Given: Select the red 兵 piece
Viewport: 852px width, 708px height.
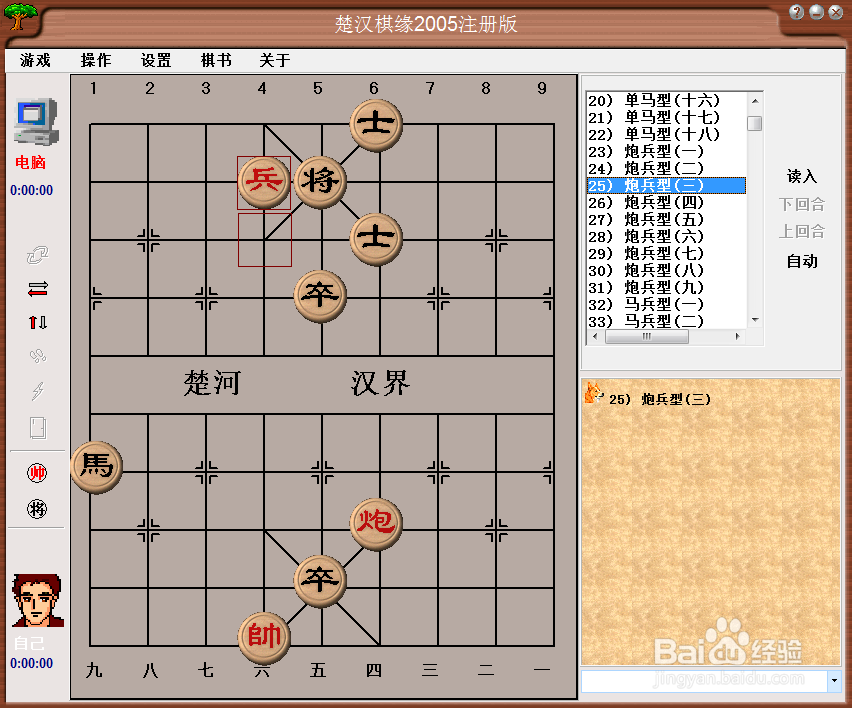Looking at the screenshot, I should pos(264,182).
